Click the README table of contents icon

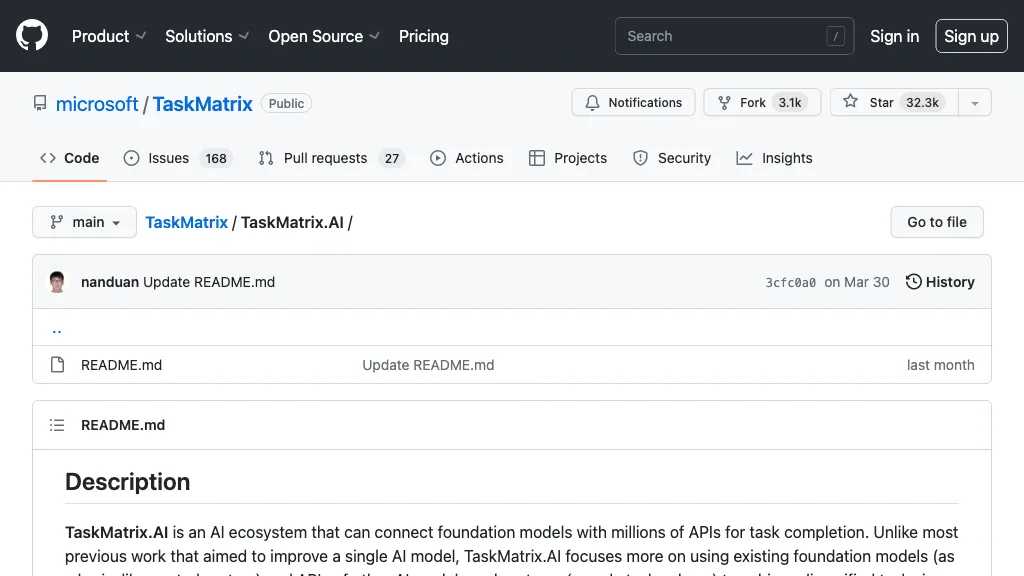pos(57,425)
